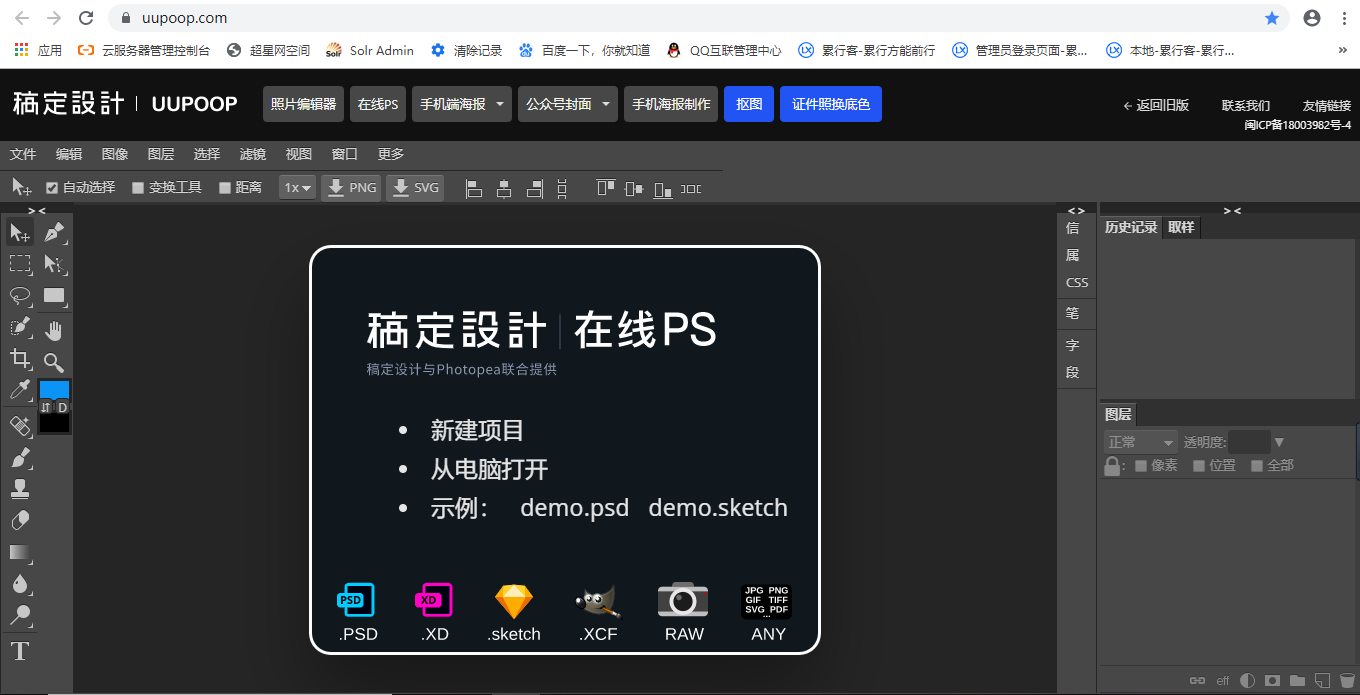Screen dimensions: 1360x695
Task: Activate the Type text tool
Action: 20,652
